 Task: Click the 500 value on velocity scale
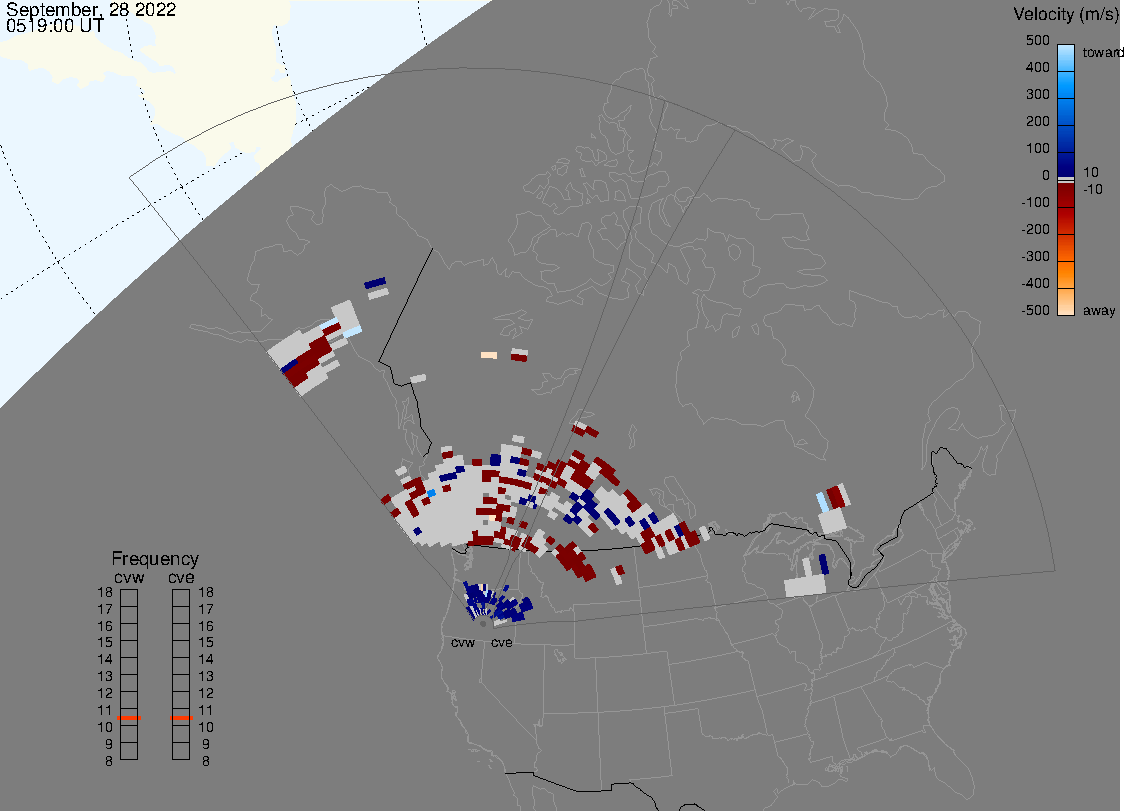(x=1037, y=40)
